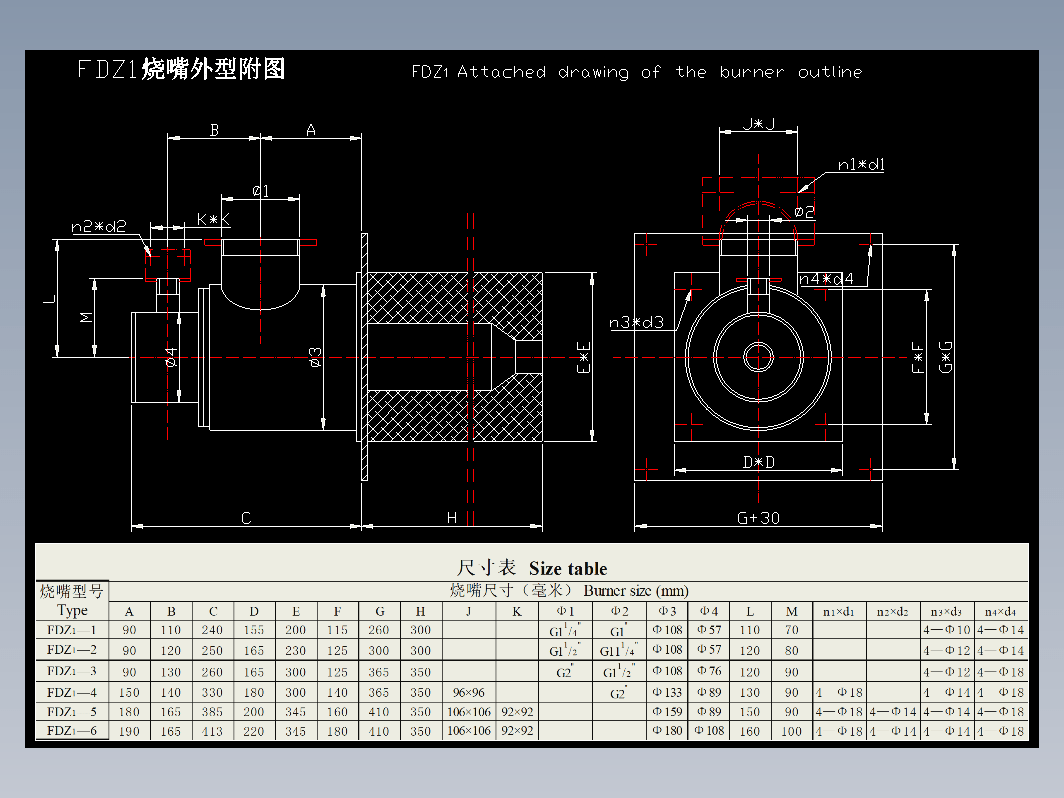Select the 'n3*d3' annotation in the front view

[636, 322]
